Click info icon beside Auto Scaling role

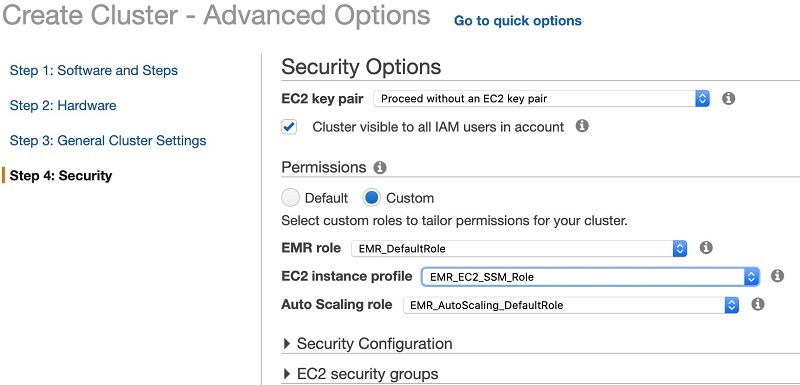pyautogui.click(x=758, y=304)
